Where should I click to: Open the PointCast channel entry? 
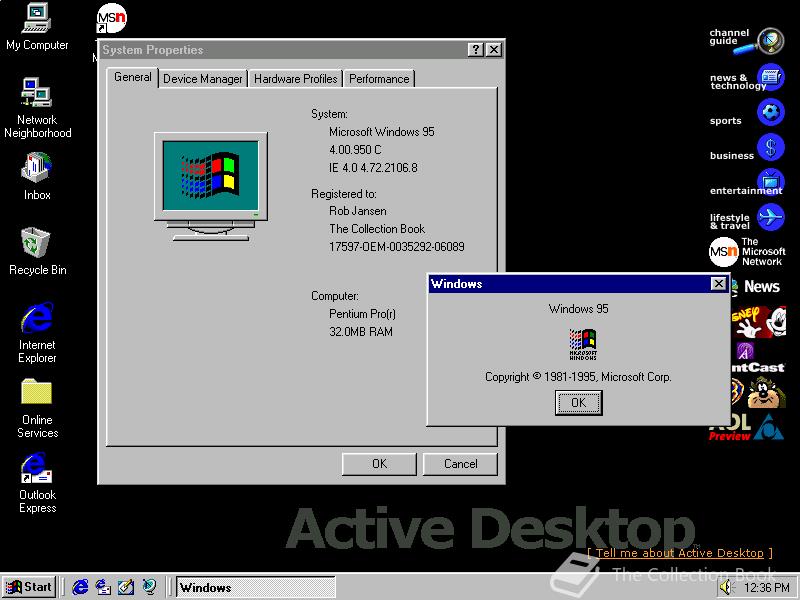pos(758,358)
